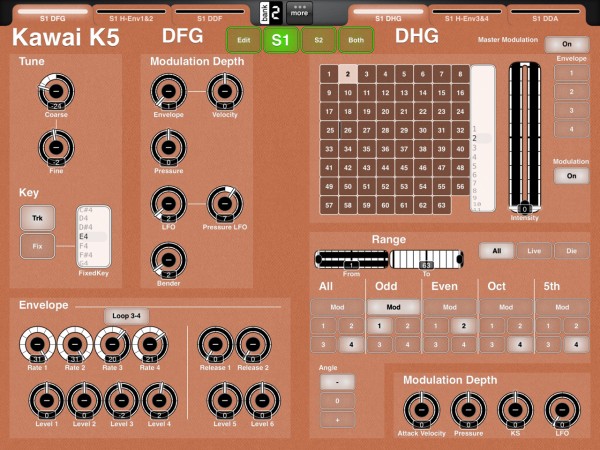Click the Envelope modulation depth knob
The image size is (600, 450).
click(168, 91)
